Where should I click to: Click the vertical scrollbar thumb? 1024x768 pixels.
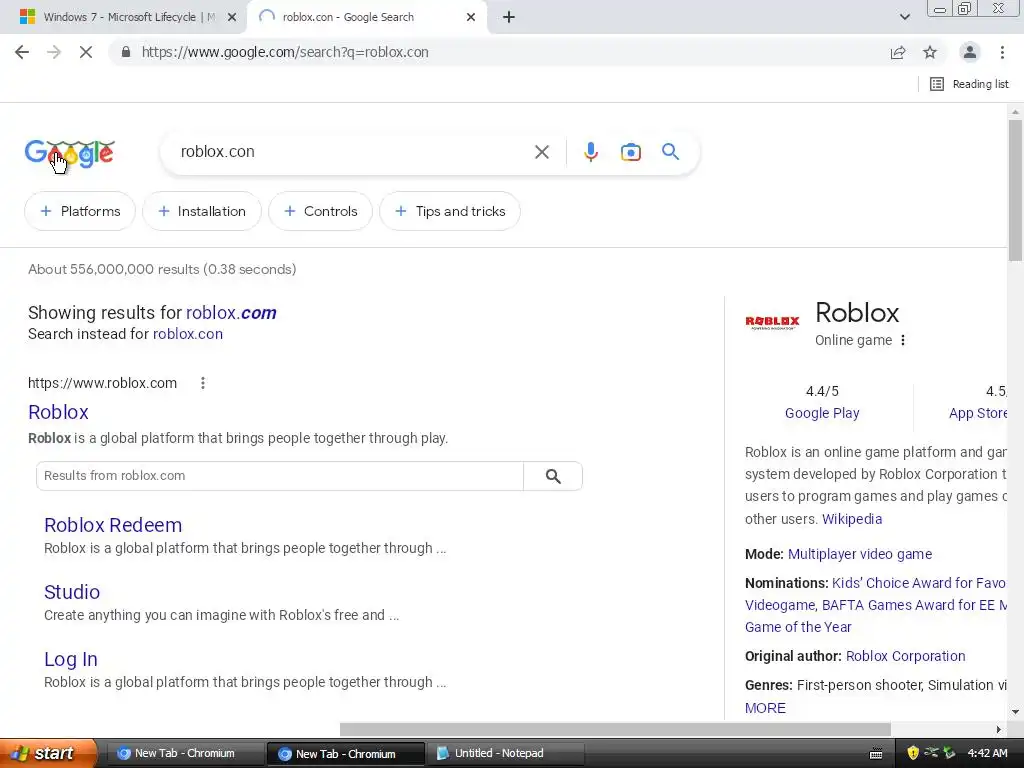pyautogui.click(x=1015, y=189)
